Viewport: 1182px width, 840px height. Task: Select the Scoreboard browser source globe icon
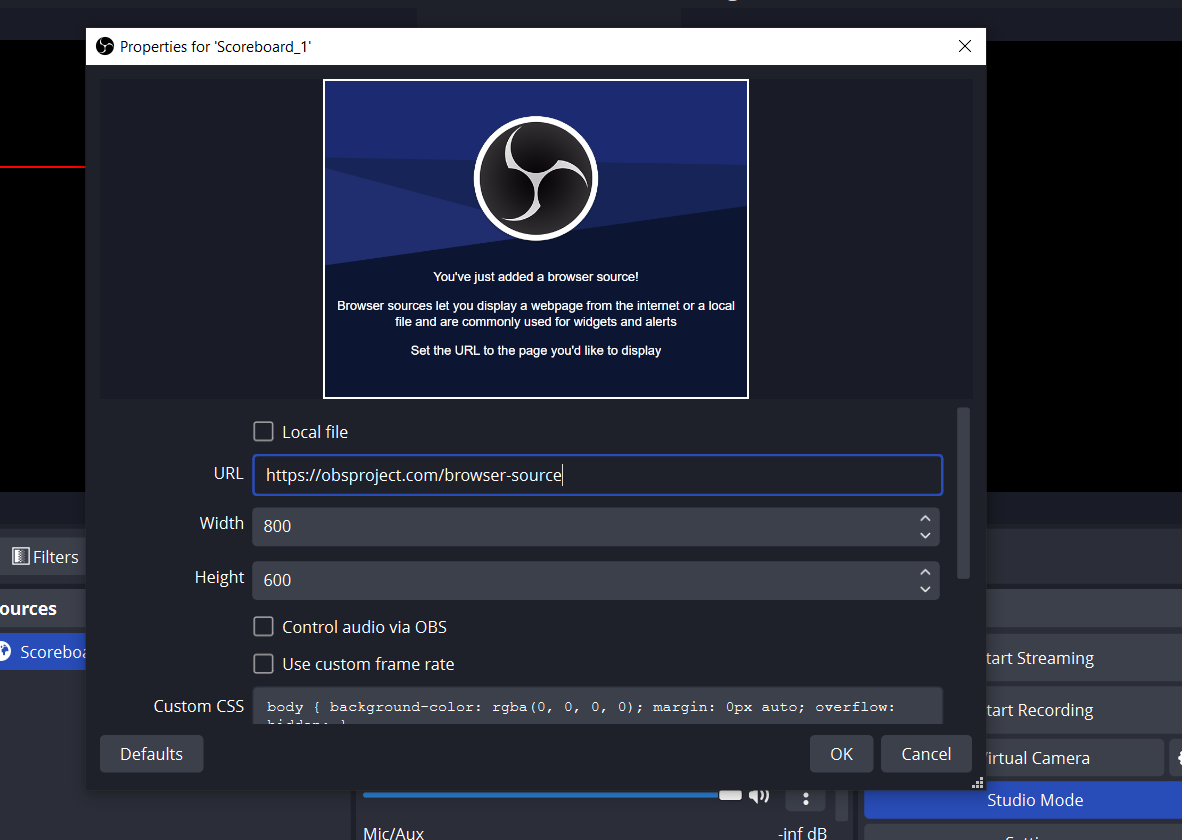pyautogui.click(x=5, y=652)
